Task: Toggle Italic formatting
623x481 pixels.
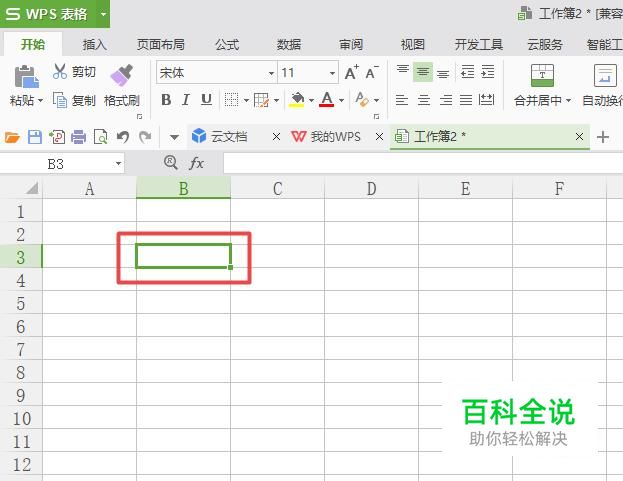Action: pyautogui.click(x=186, y=100)
